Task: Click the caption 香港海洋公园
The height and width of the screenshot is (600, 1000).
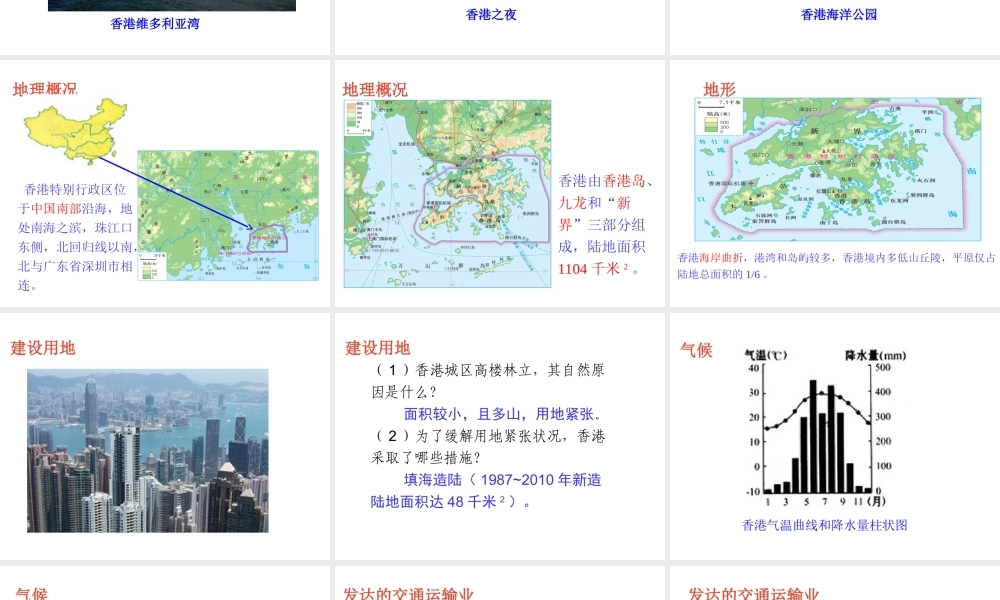Action: tap(839, 15)
